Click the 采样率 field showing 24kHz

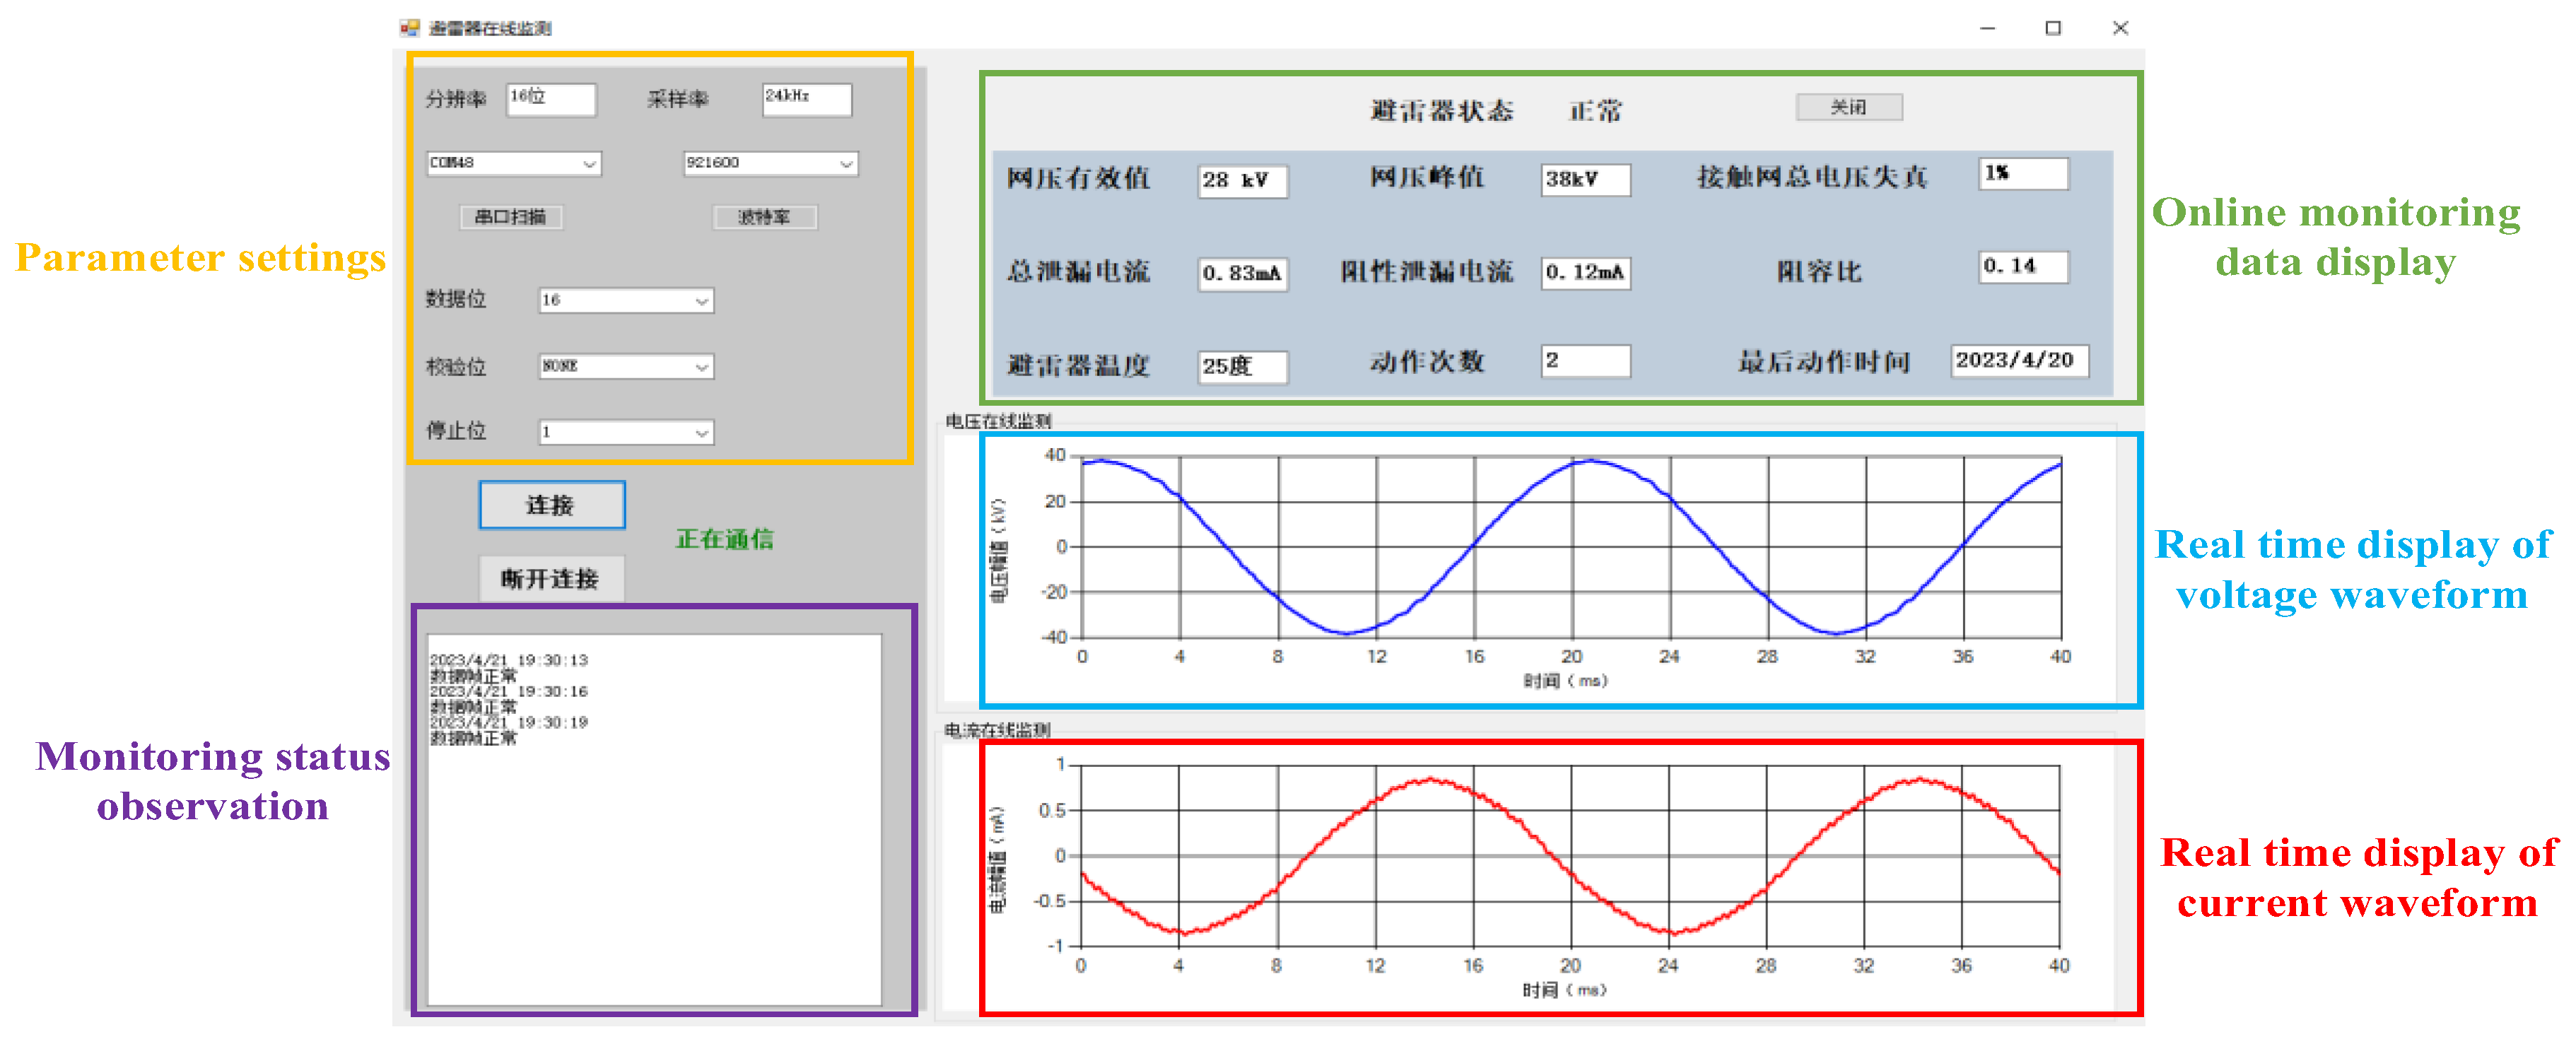[x=806, y=99]
